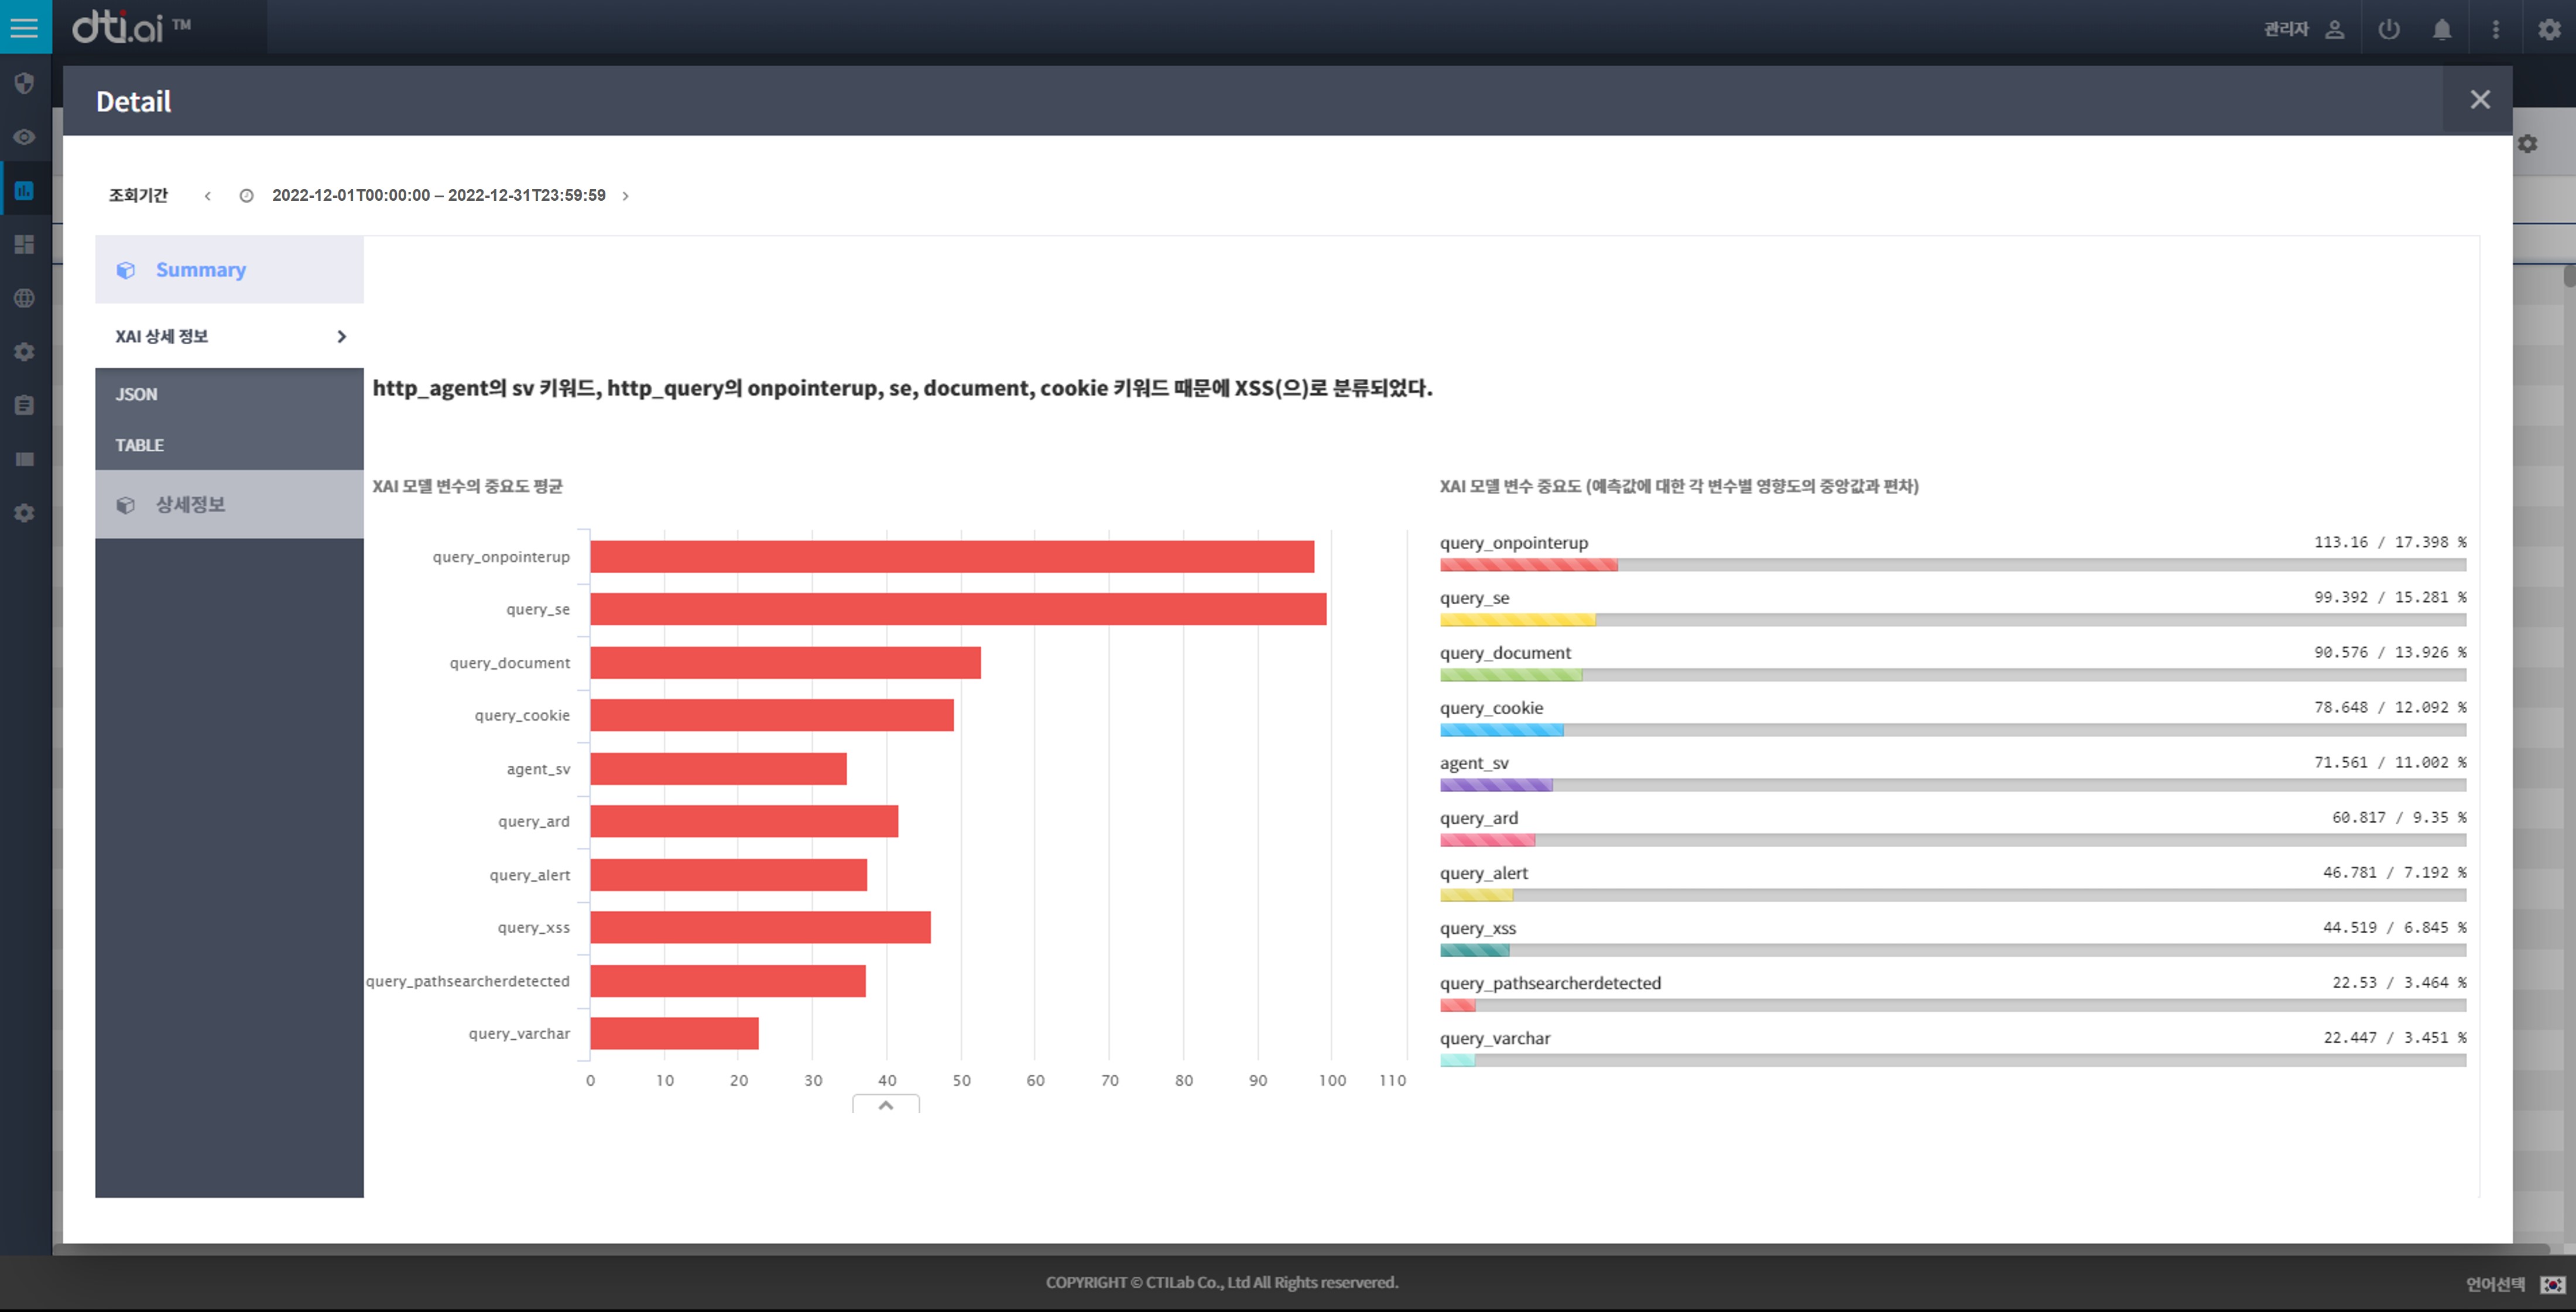Select the eye monitoring icon in sidebar

[x=25, y=137]
